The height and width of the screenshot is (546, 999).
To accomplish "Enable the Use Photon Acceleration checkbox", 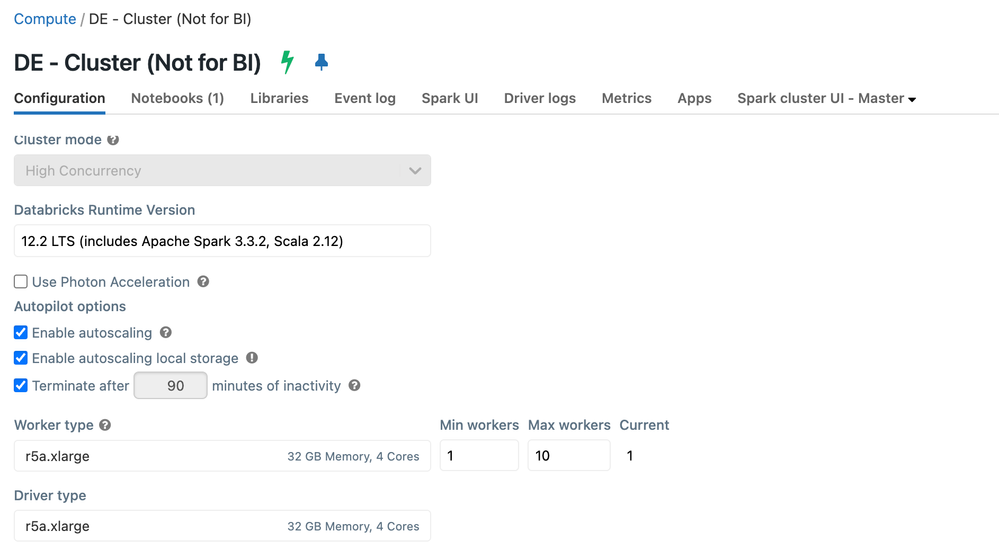I will pos(21,282).
